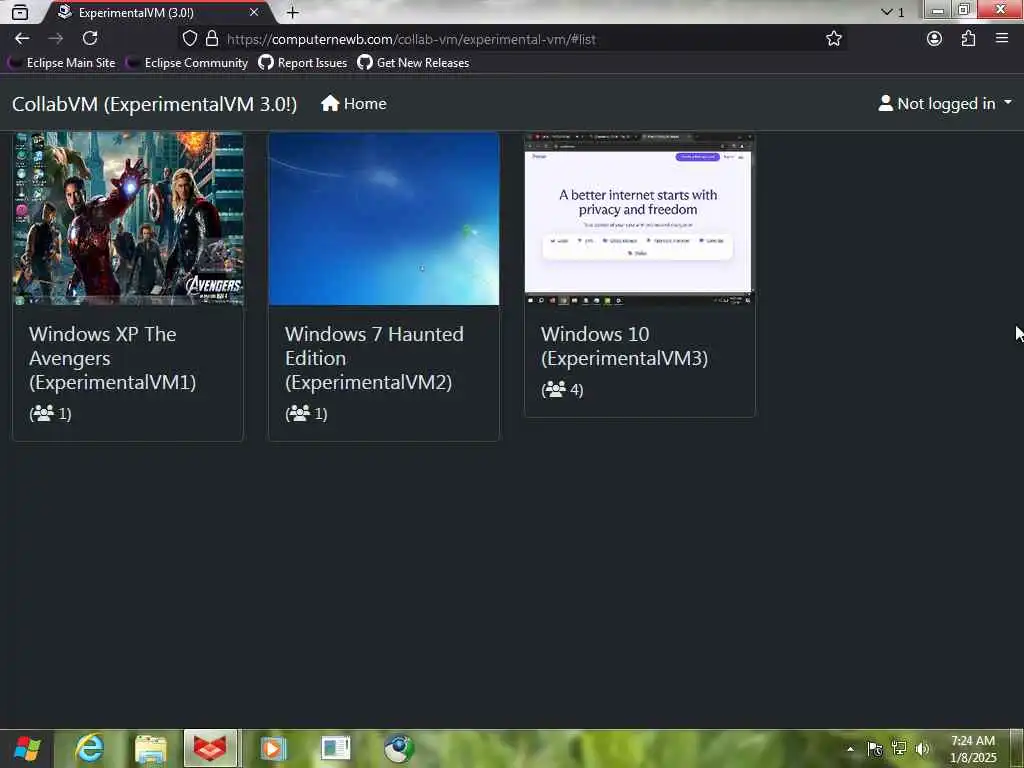The height and width of the screenshot is (768, 1024).
Task: Click the CollabVM (ExperimentalVM 3.0!) brand title
Action: tap(154, 104)
